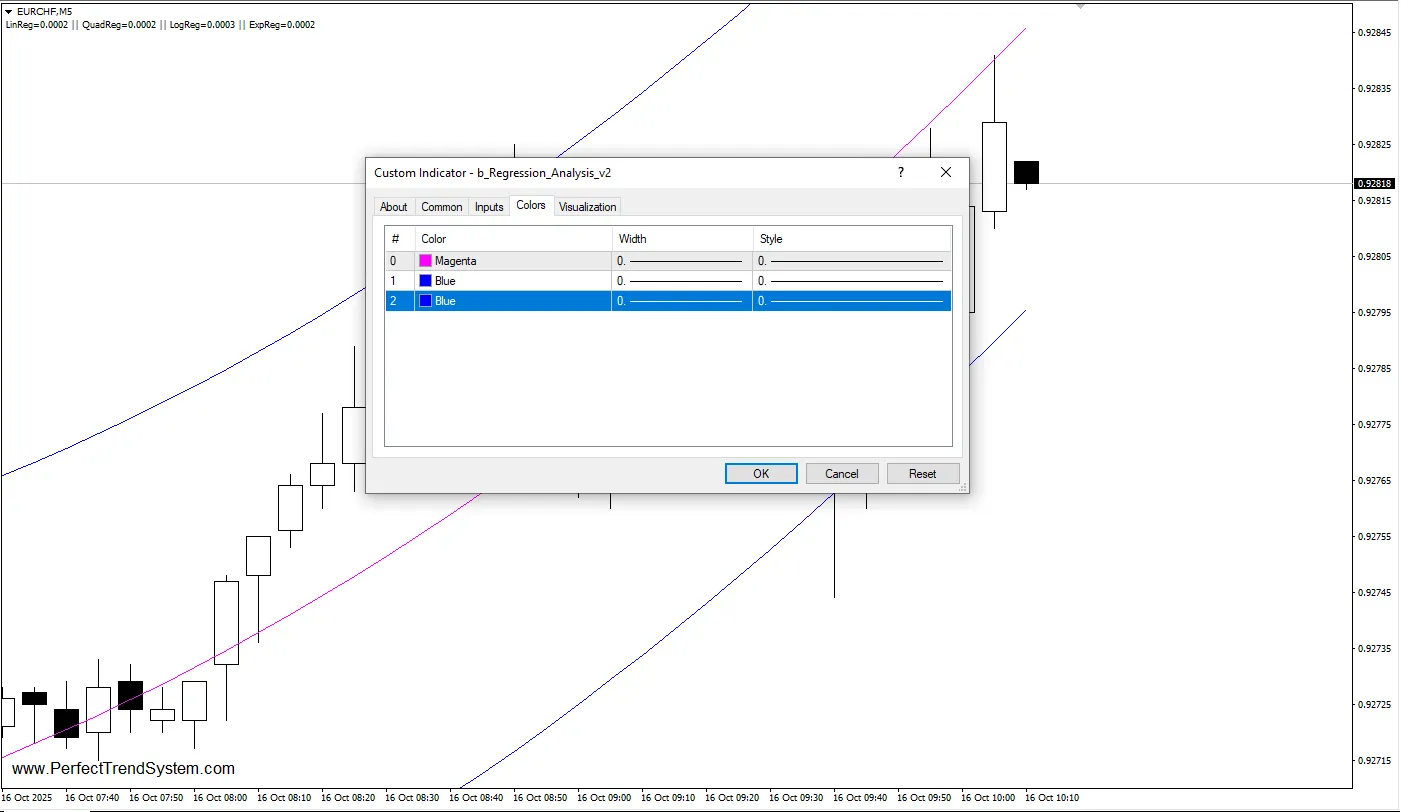The image size is (1401, 812).
Task: Switch to the Visualization tab
Action: point(587,206)
